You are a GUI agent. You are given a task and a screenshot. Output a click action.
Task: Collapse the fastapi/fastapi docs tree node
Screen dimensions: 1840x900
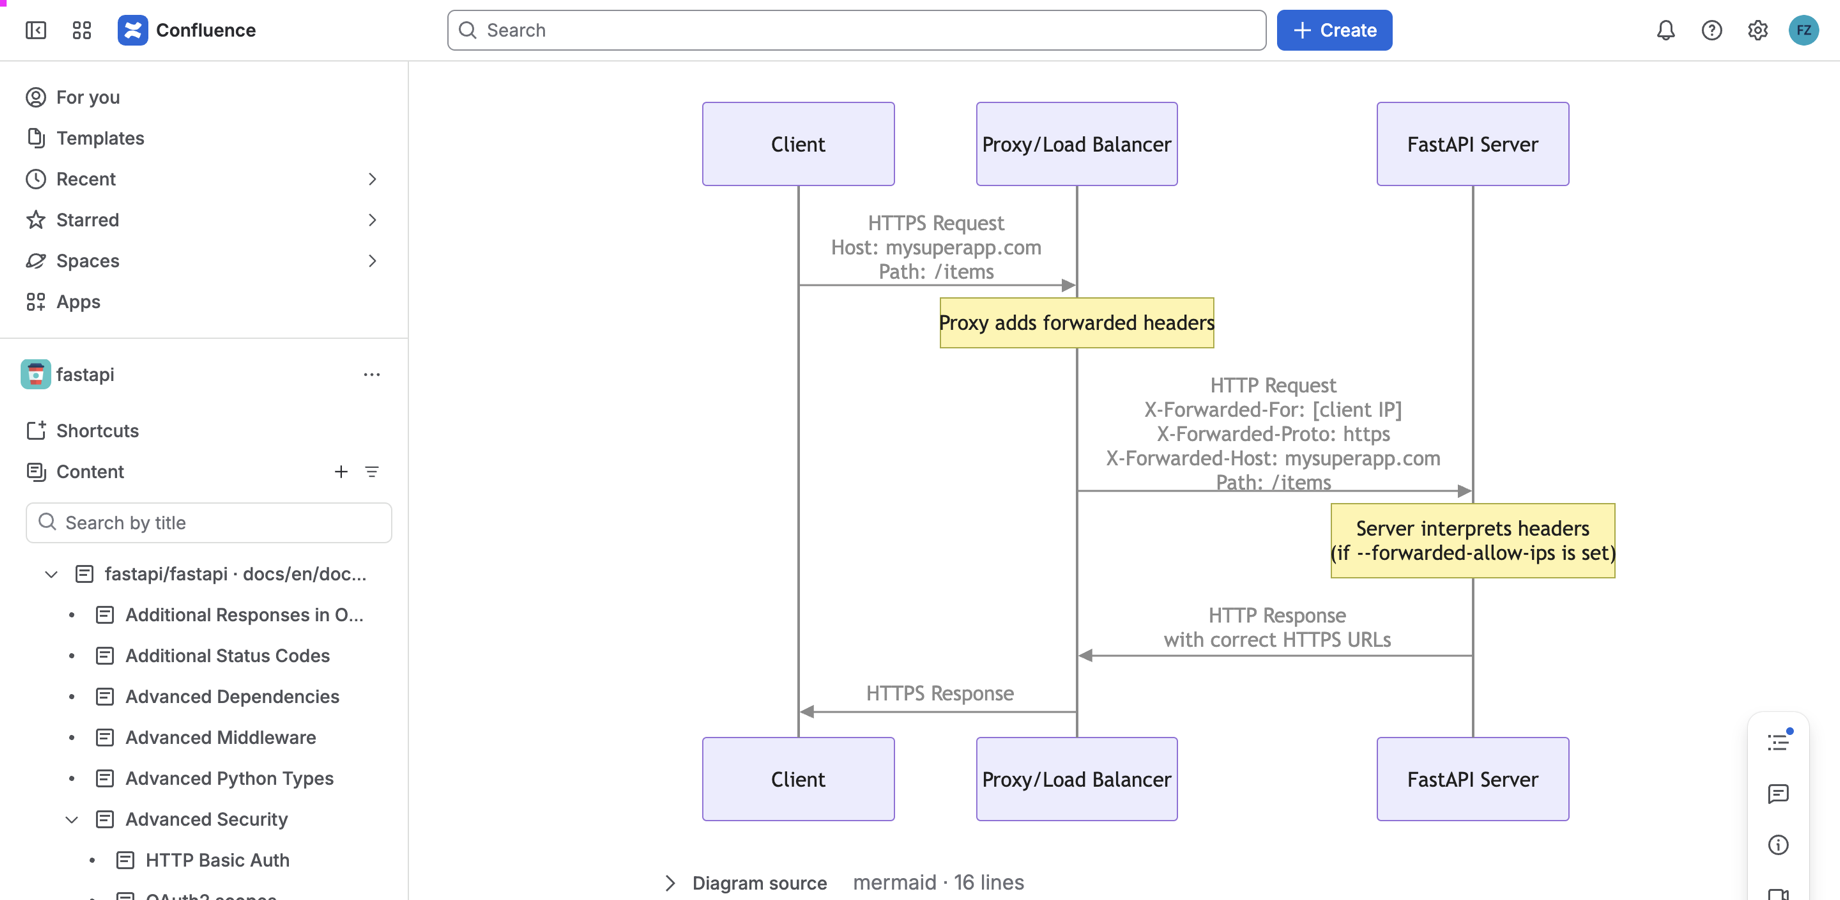pyautogui.click(x=51, y=574)
